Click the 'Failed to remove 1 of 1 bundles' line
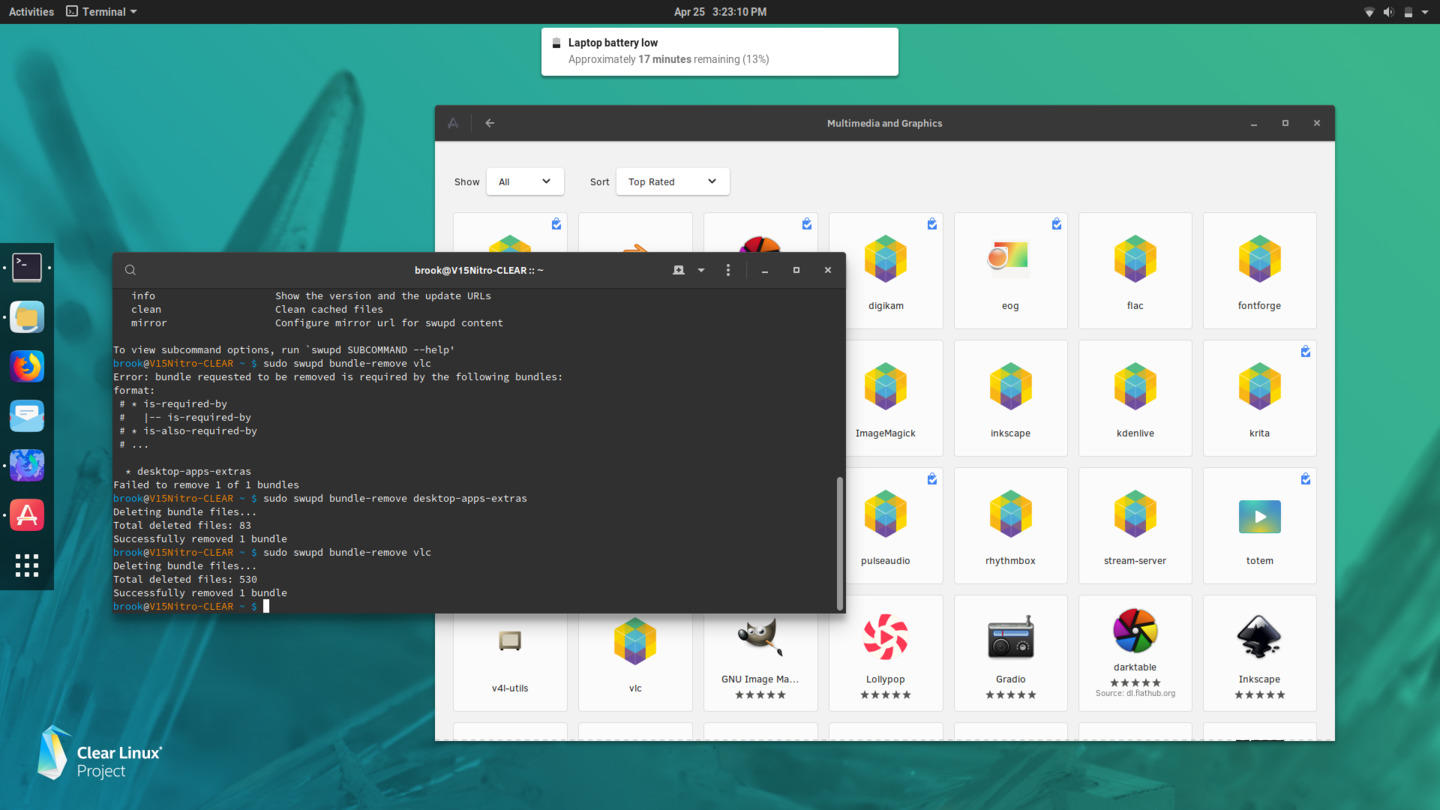This screenshot has width=1440, height=810. click(x=206, y=485)
